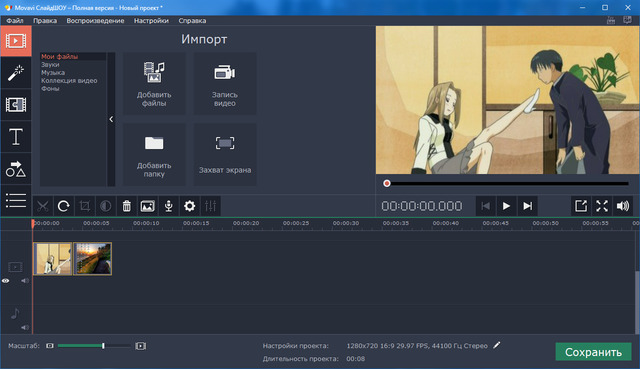The height and width of the screenshot is (369, 640).
Task: Open the Настройки menu
Action: pyautogui.click(x=151, y=20)
